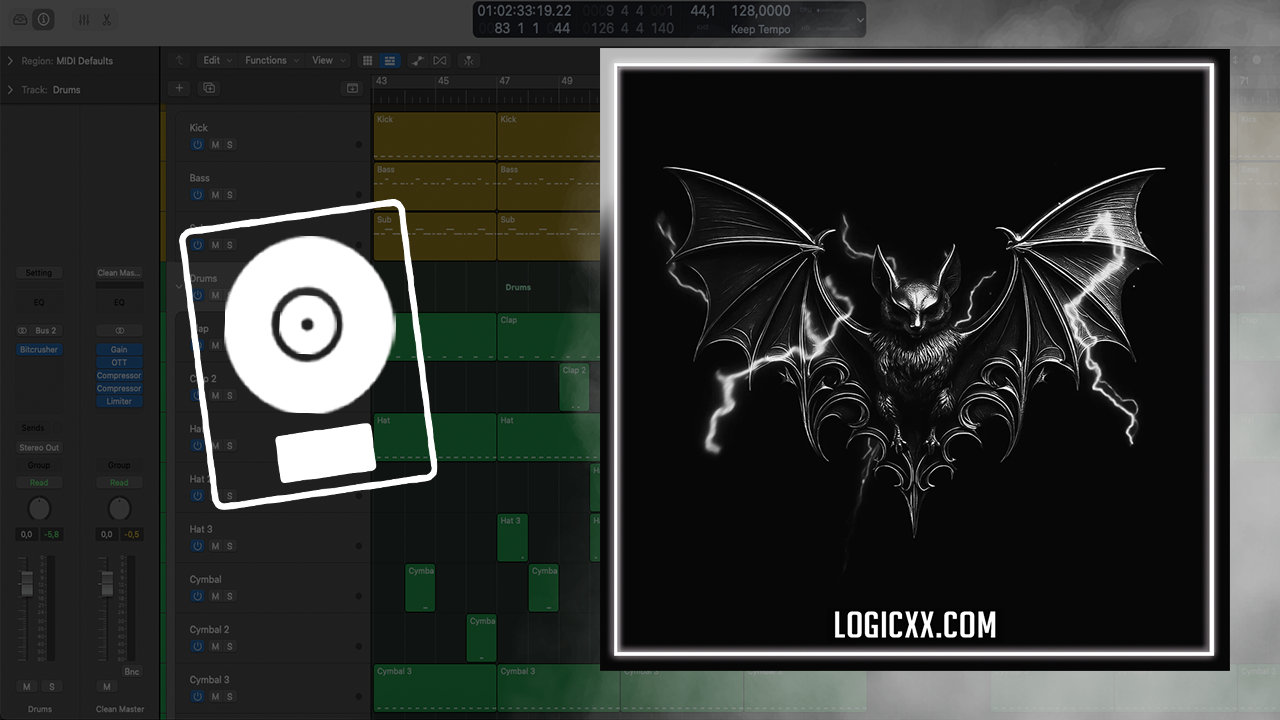Screen dimensions: 1280x720
Task: Click the Limiter plug-in on Clean Master
Action: pos(119,401)
